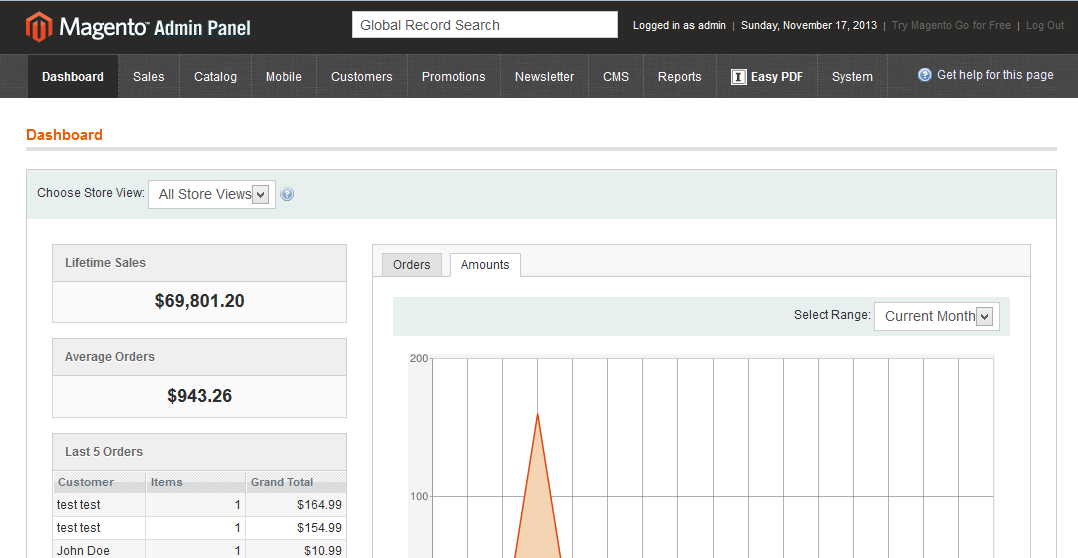Switch to the Orders chart tab
This screenshot has height=558, width=1078.
tap(412, 265)
